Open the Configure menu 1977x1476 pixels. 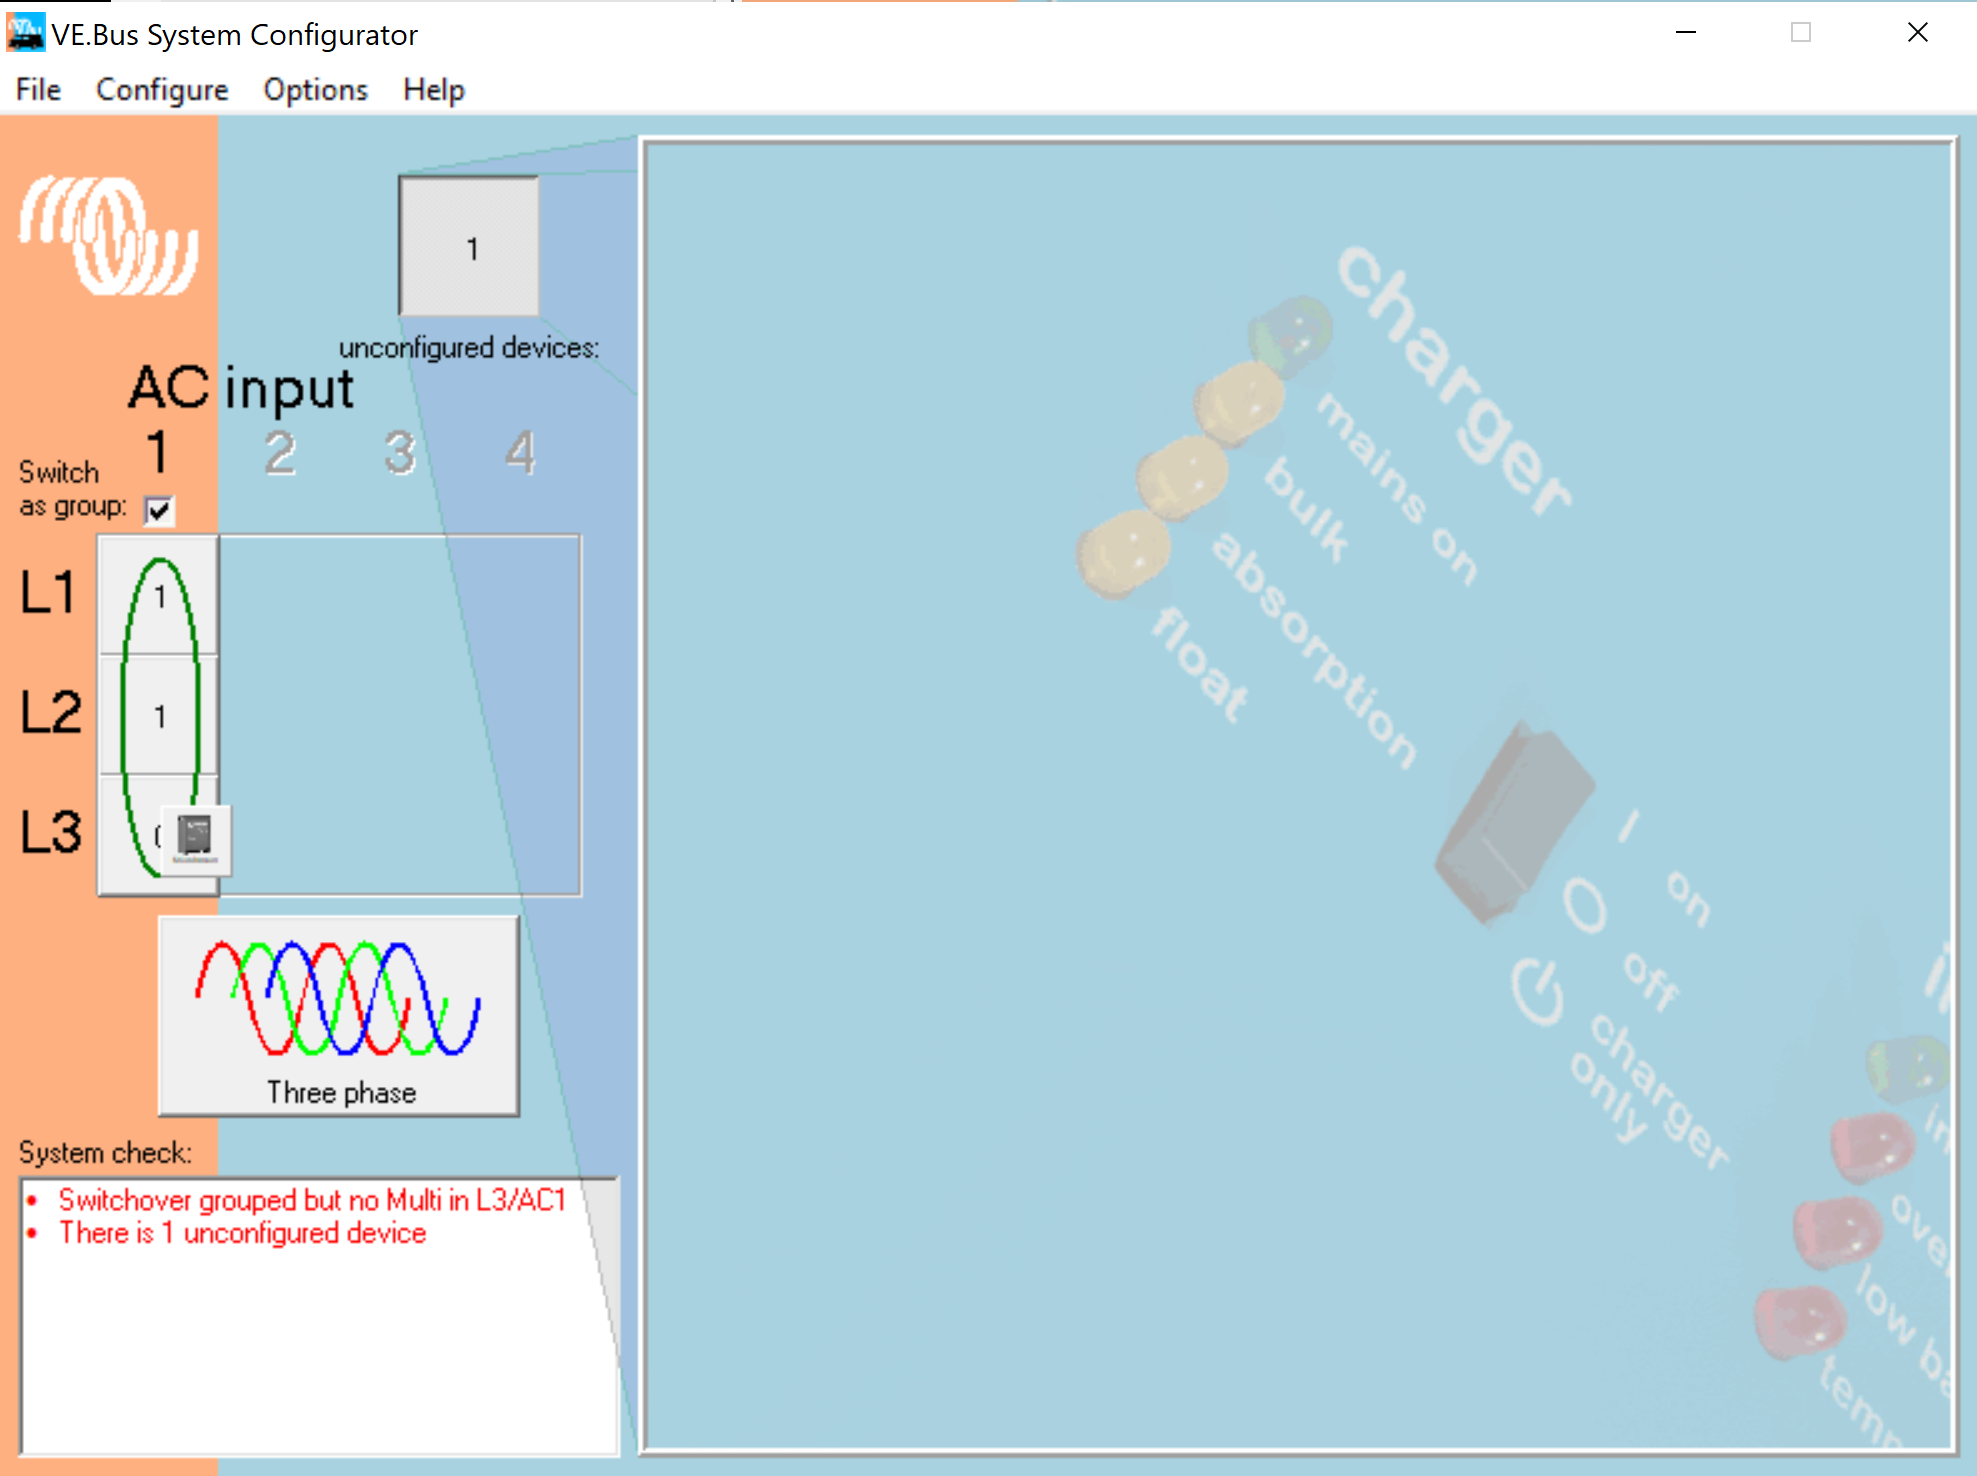[x=162, y=90]
